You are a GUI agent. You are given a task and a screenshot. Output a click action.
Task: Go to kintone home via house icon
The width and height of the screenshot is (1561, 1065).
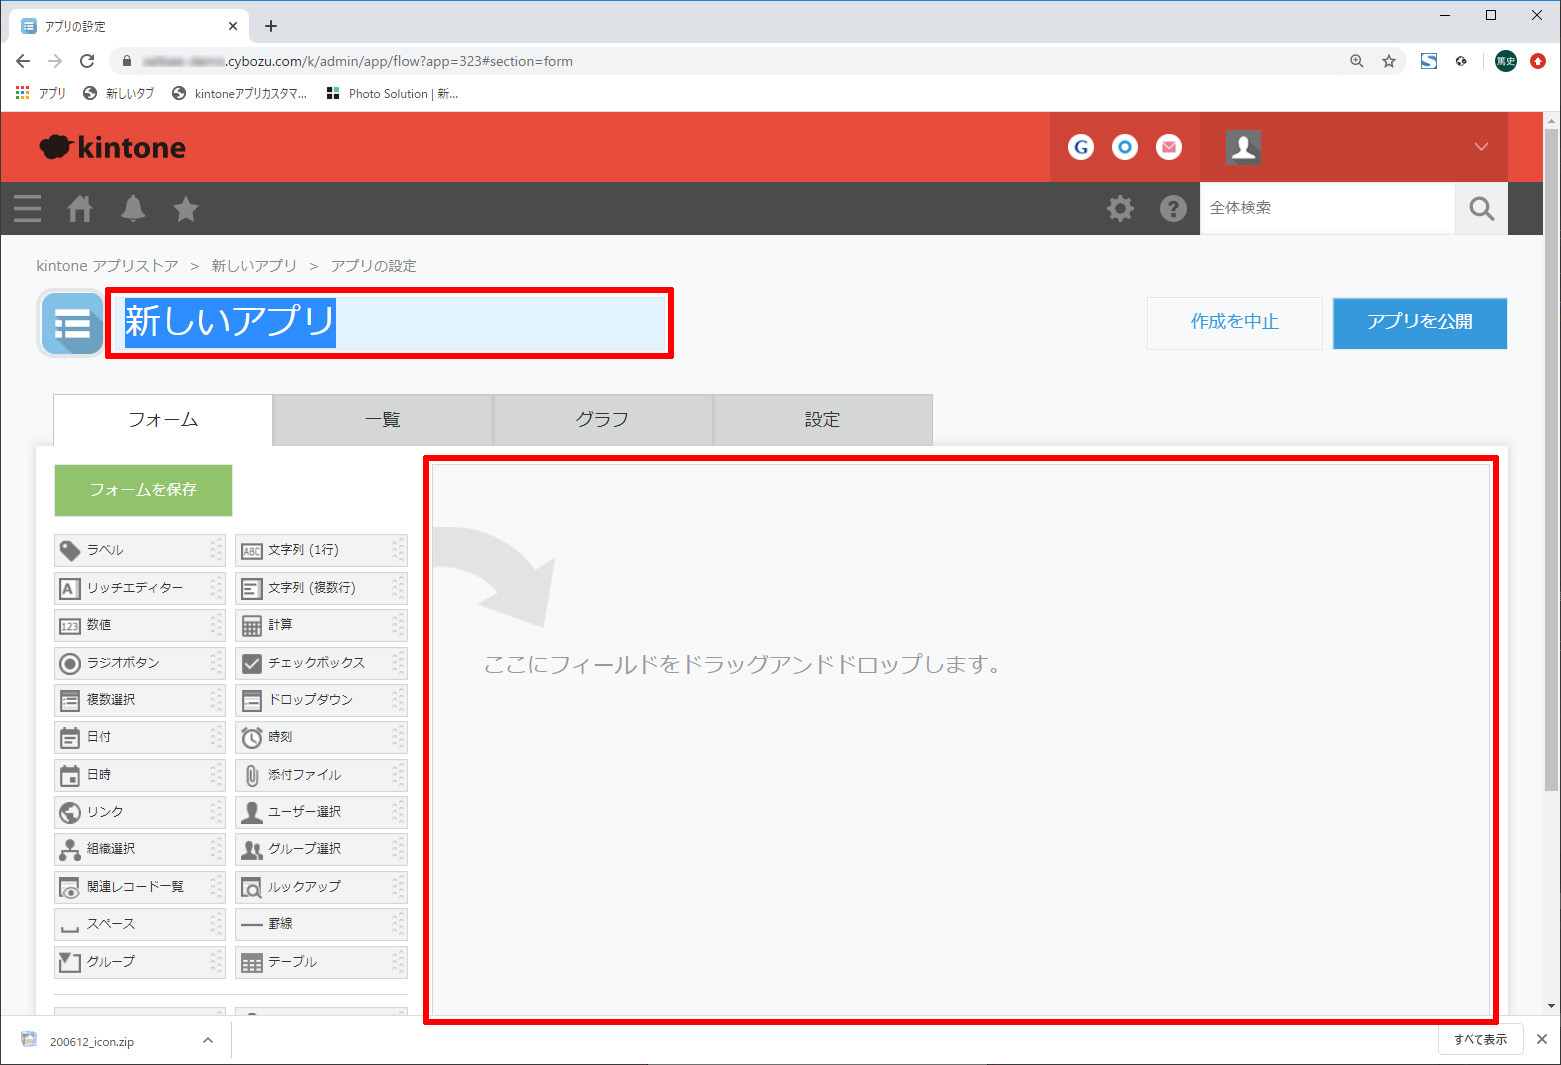pos(80,208)
